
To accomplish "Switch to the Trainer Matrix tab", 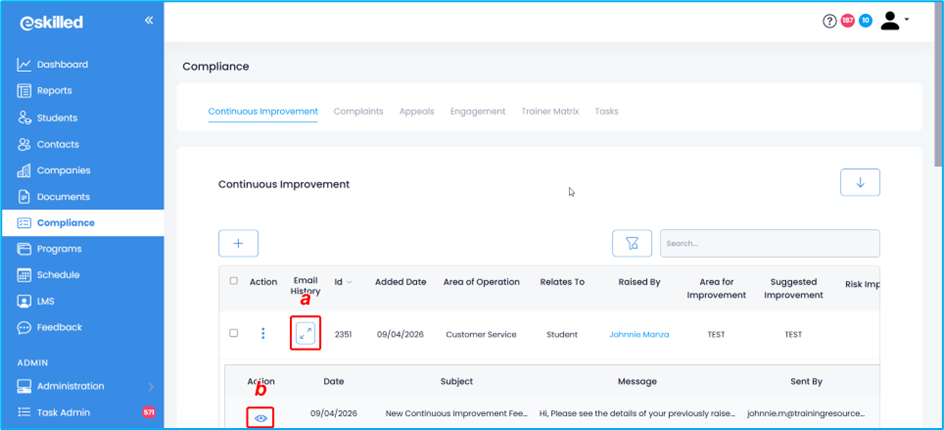I will coord(550,111).
